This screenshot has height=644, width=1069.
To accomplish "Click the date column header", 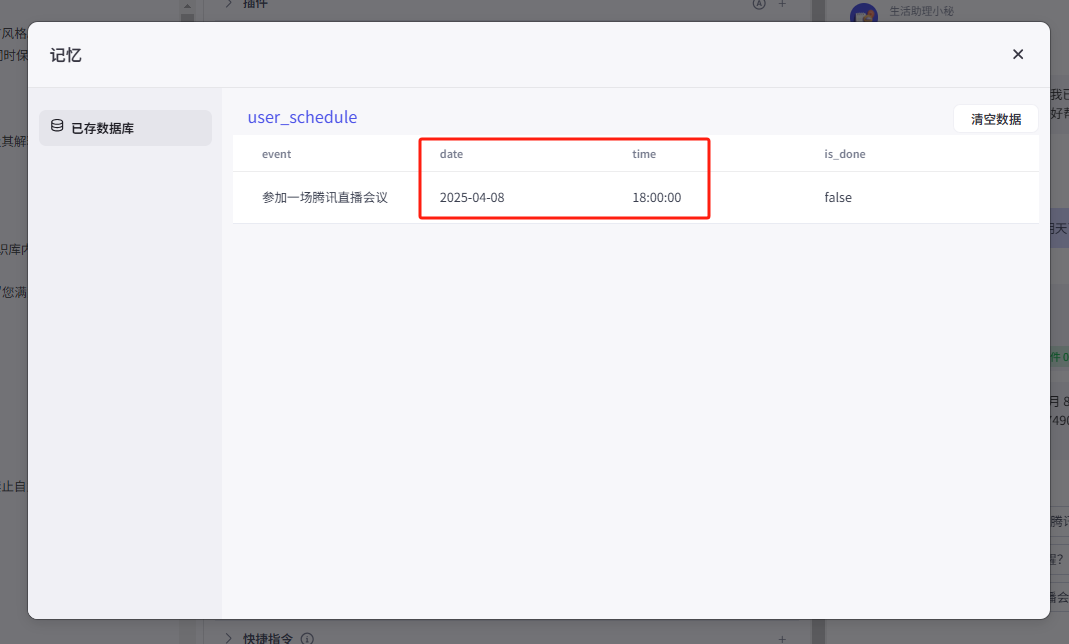I will pyautogui.click(x=451, y=154).
